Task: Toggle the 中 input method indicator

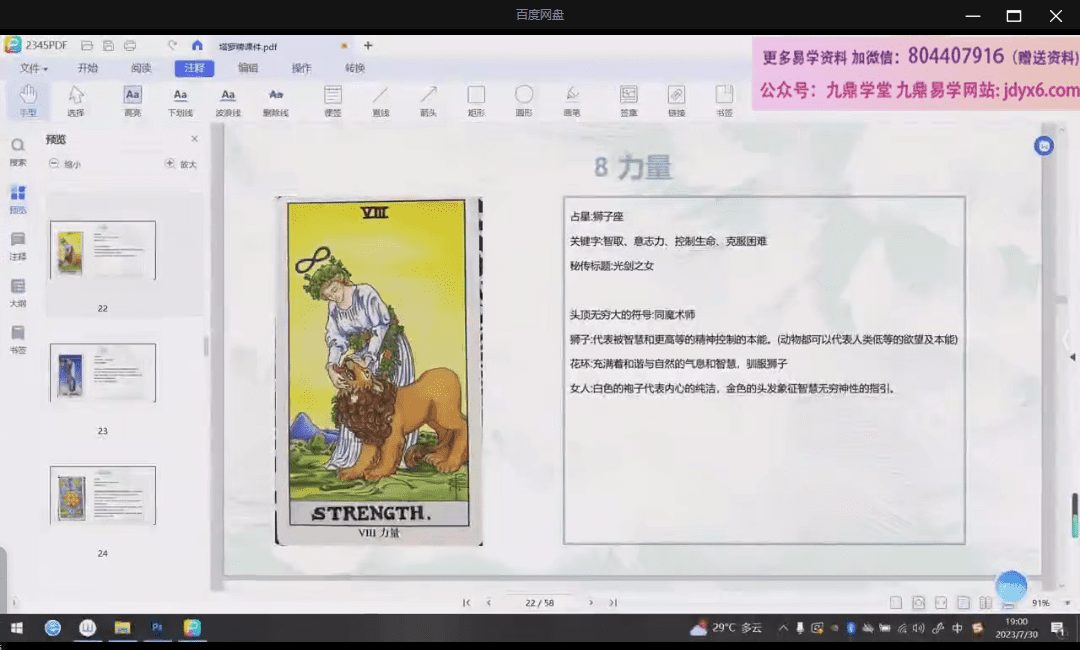Action: [957, 628]
